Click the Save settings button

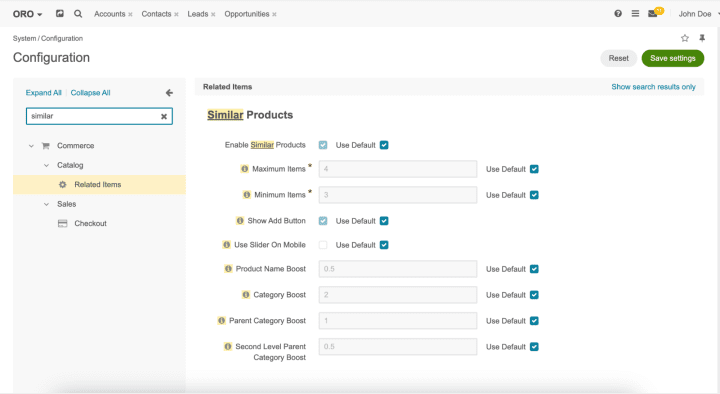point(673,58)
